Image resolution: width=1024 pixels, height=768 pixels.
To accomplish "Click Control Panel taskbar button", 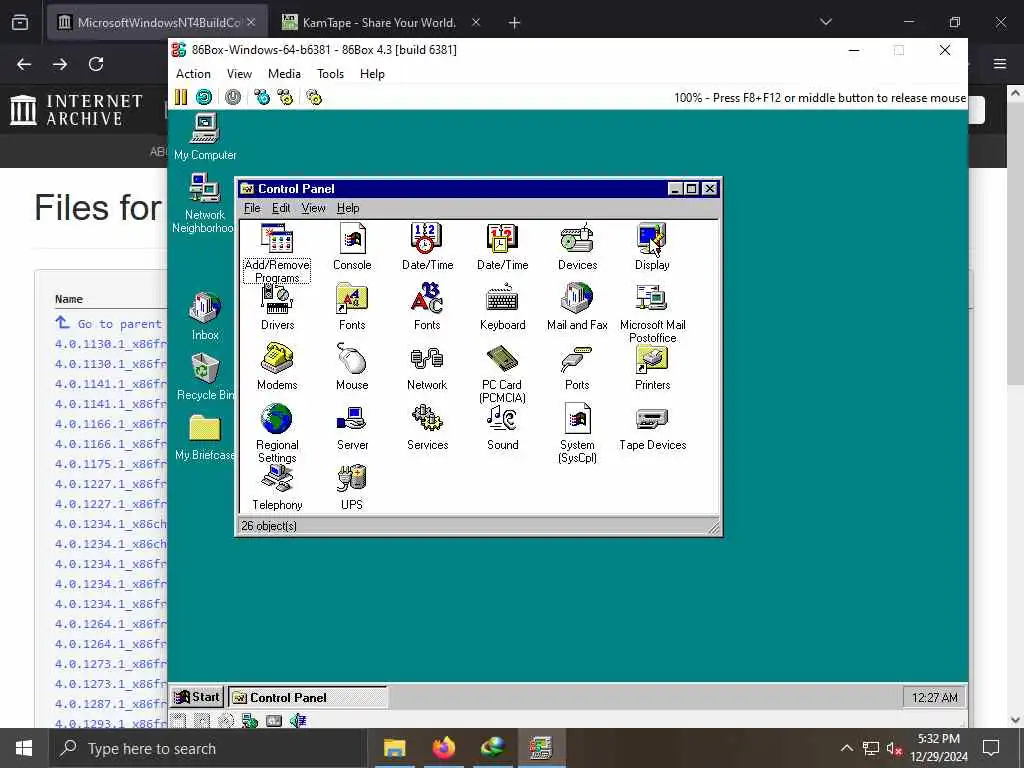I will point(308,697).
